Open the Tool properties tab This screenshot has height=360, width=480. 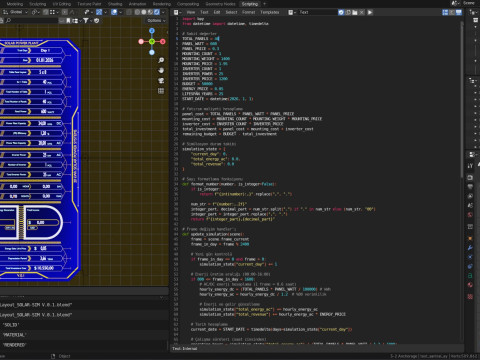coord(470,166)
